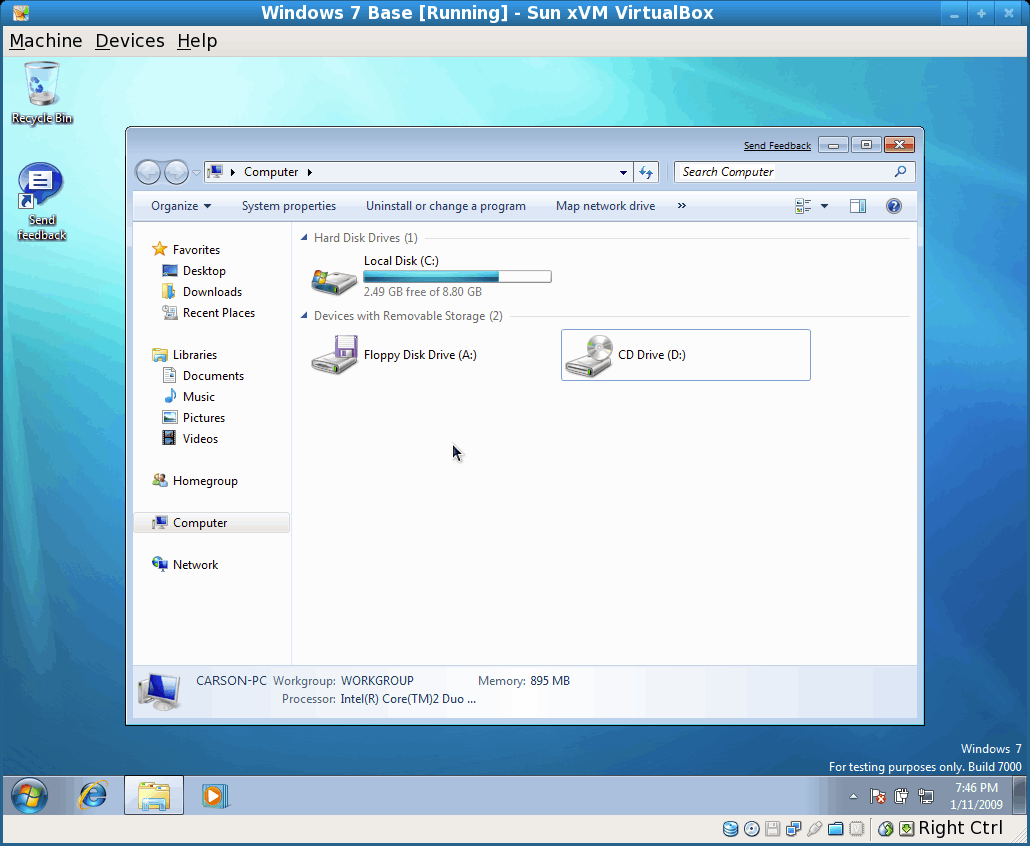The width and height of the screenshot is (1030, 846).
Task: Open the Videos library
Action: coord(200,439)
